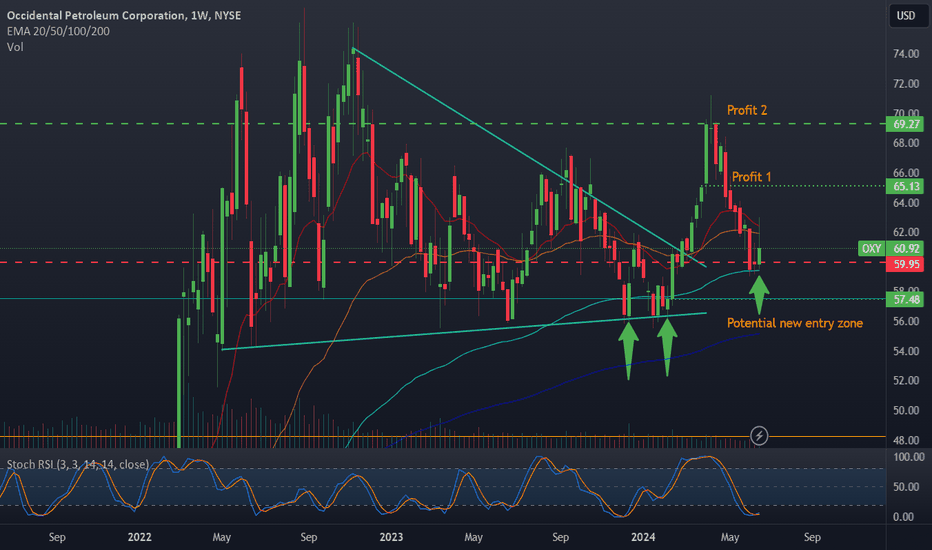
Task: Select the 69.27 green price label
Action: click(906, 124)
